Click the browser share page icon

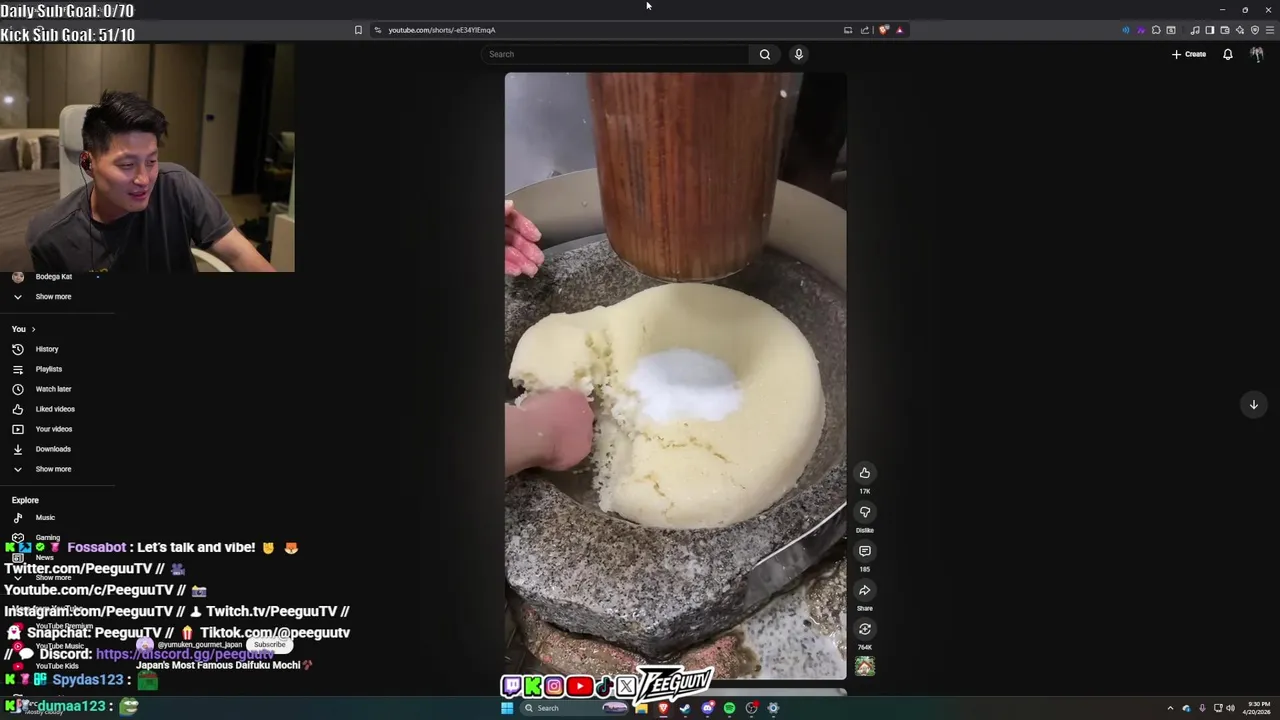coord(864,30)
